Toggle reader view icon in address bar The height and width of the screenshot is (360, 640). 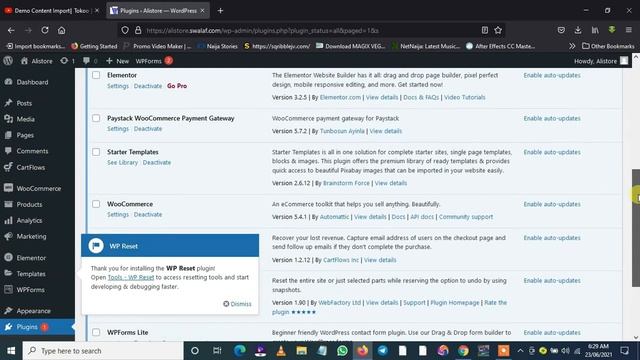click(x=484, y=30)
